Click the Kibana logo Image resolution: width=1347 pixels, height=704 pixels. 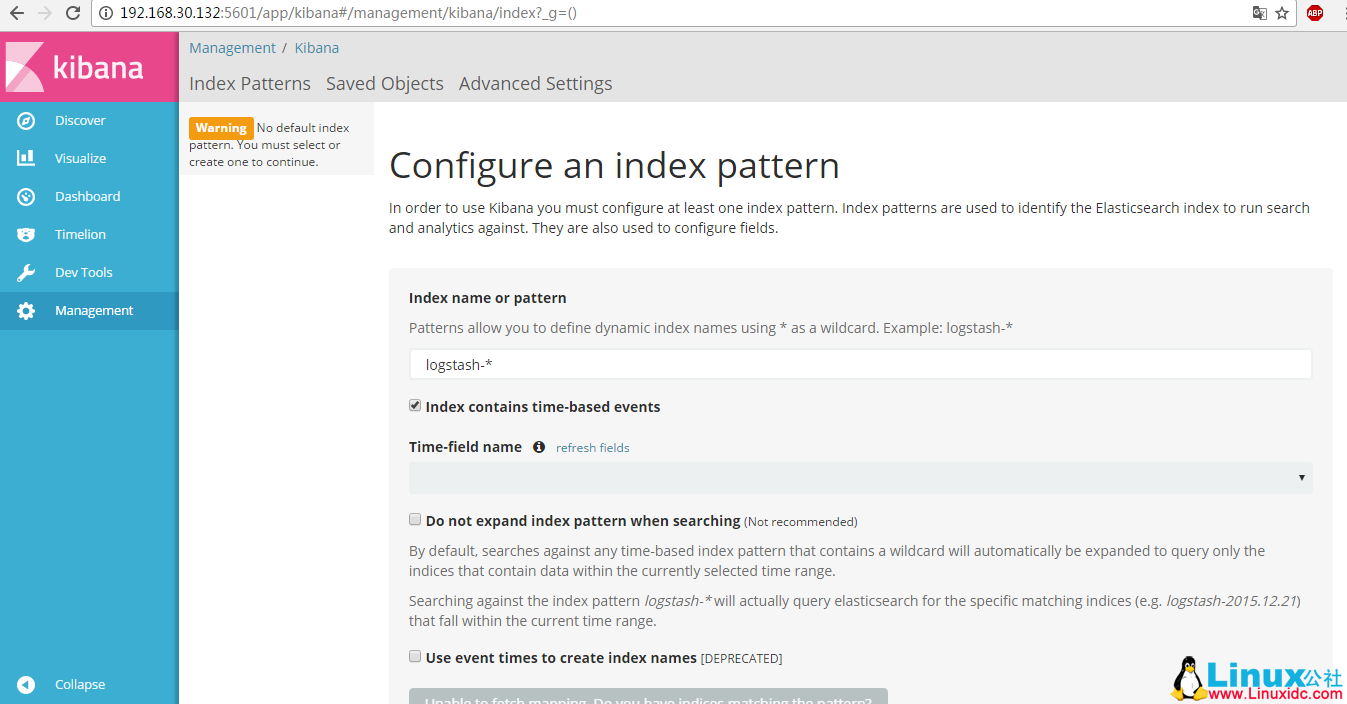pyautogui.click(x=75, y=67)
